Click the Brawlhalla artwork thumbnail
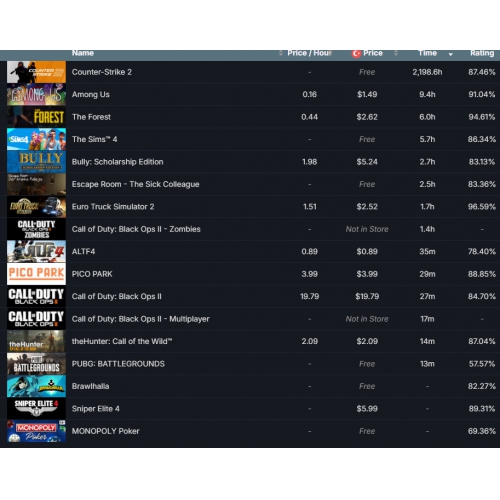 tap(36, 386)
